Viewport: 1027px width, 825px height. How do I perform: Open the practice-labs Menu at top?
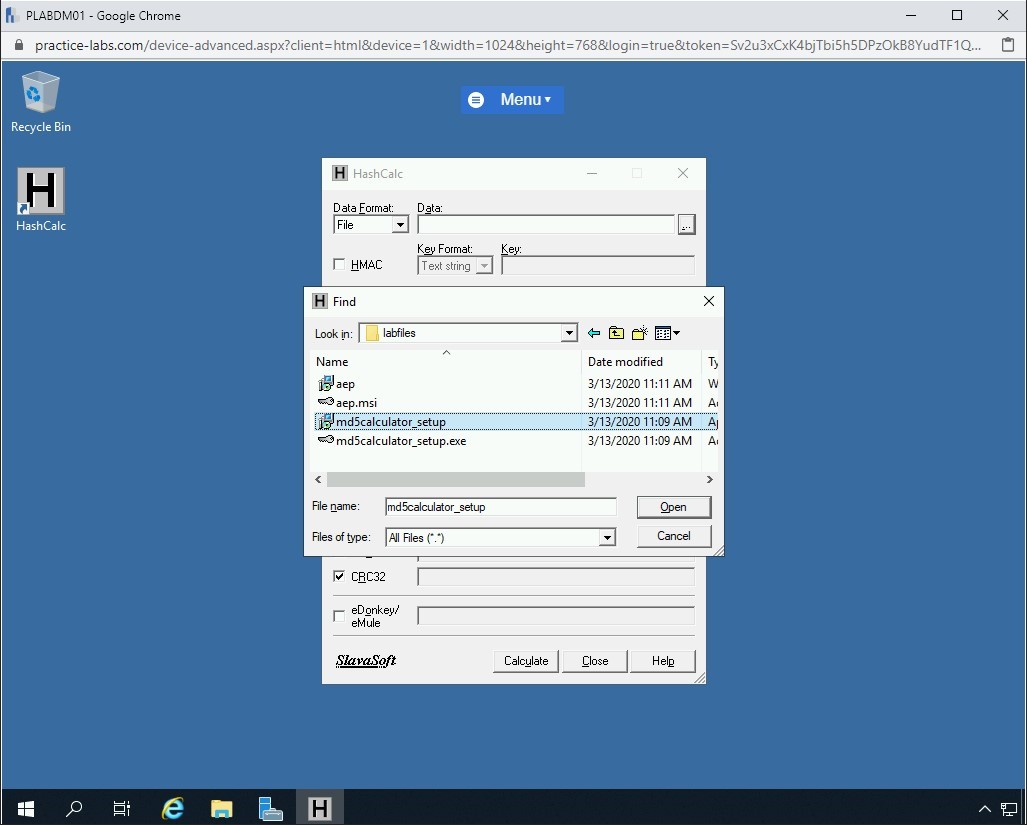[512, 100]
